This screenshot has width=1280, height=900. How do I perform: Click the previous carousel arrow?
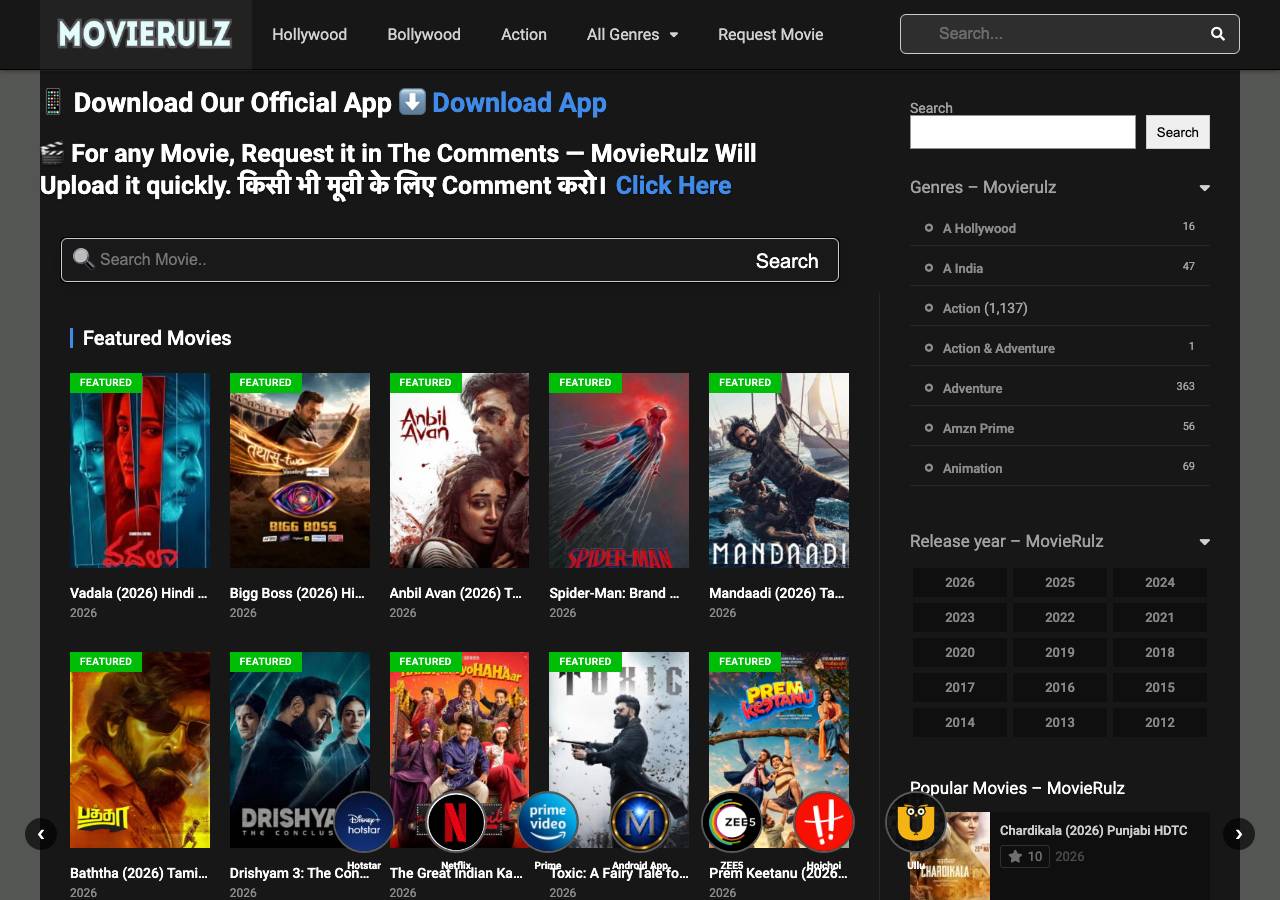41,834
